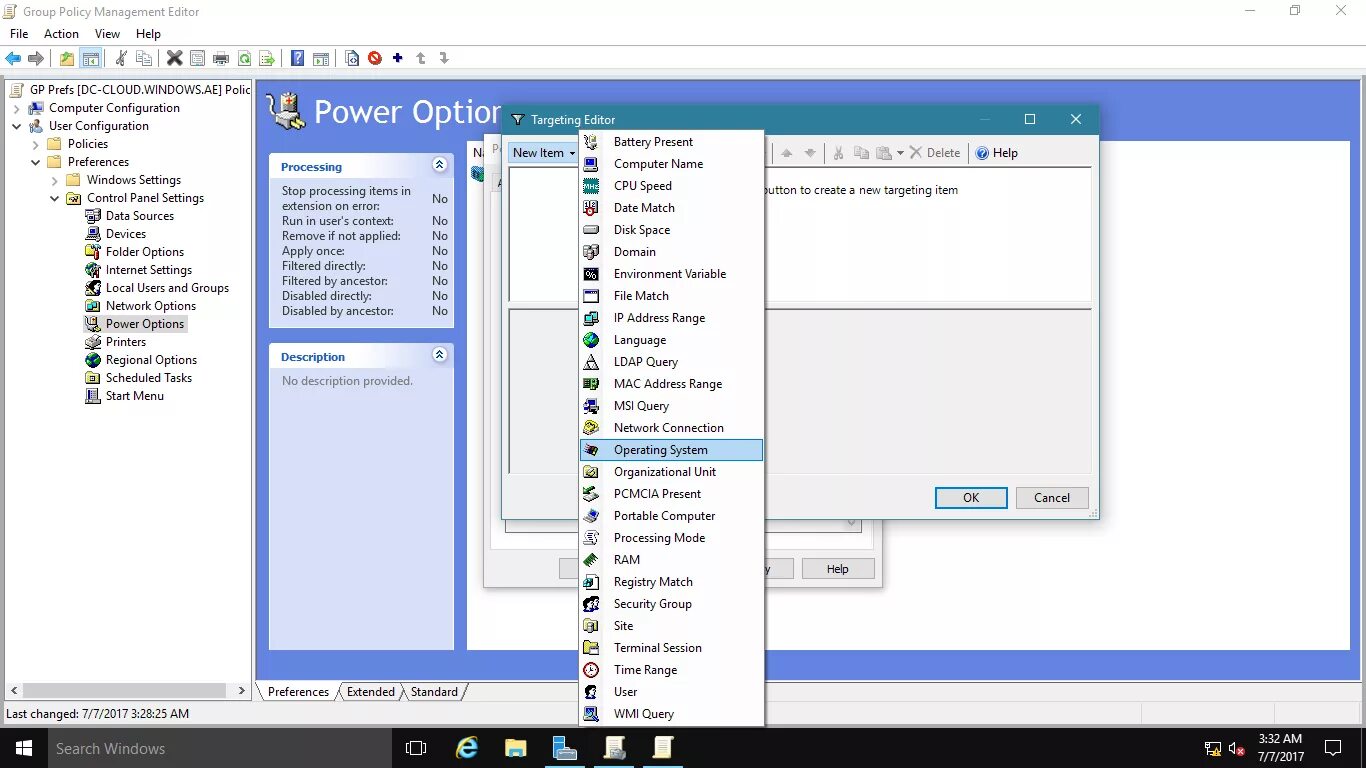Collapse Control Panel Settings node
This screenshot has height=768, width=1366.
coord(55,198)
